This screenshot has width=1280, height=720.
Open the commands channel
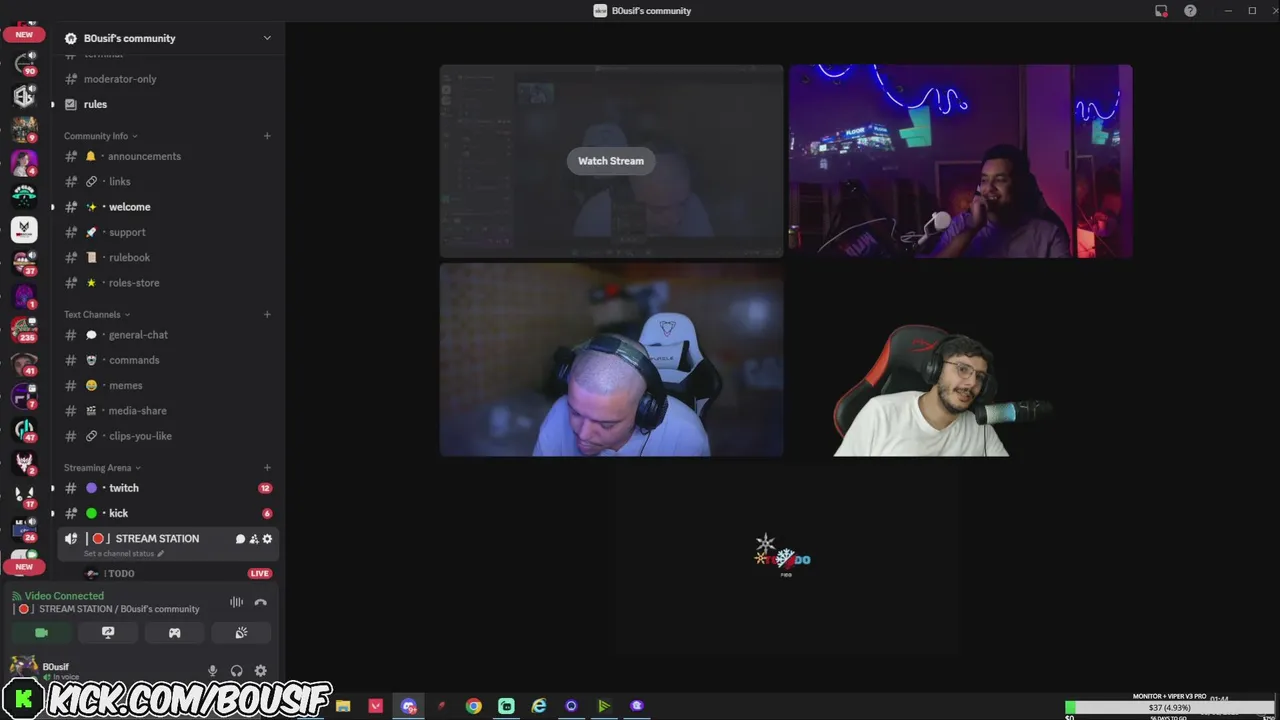(x=168, y=360)
